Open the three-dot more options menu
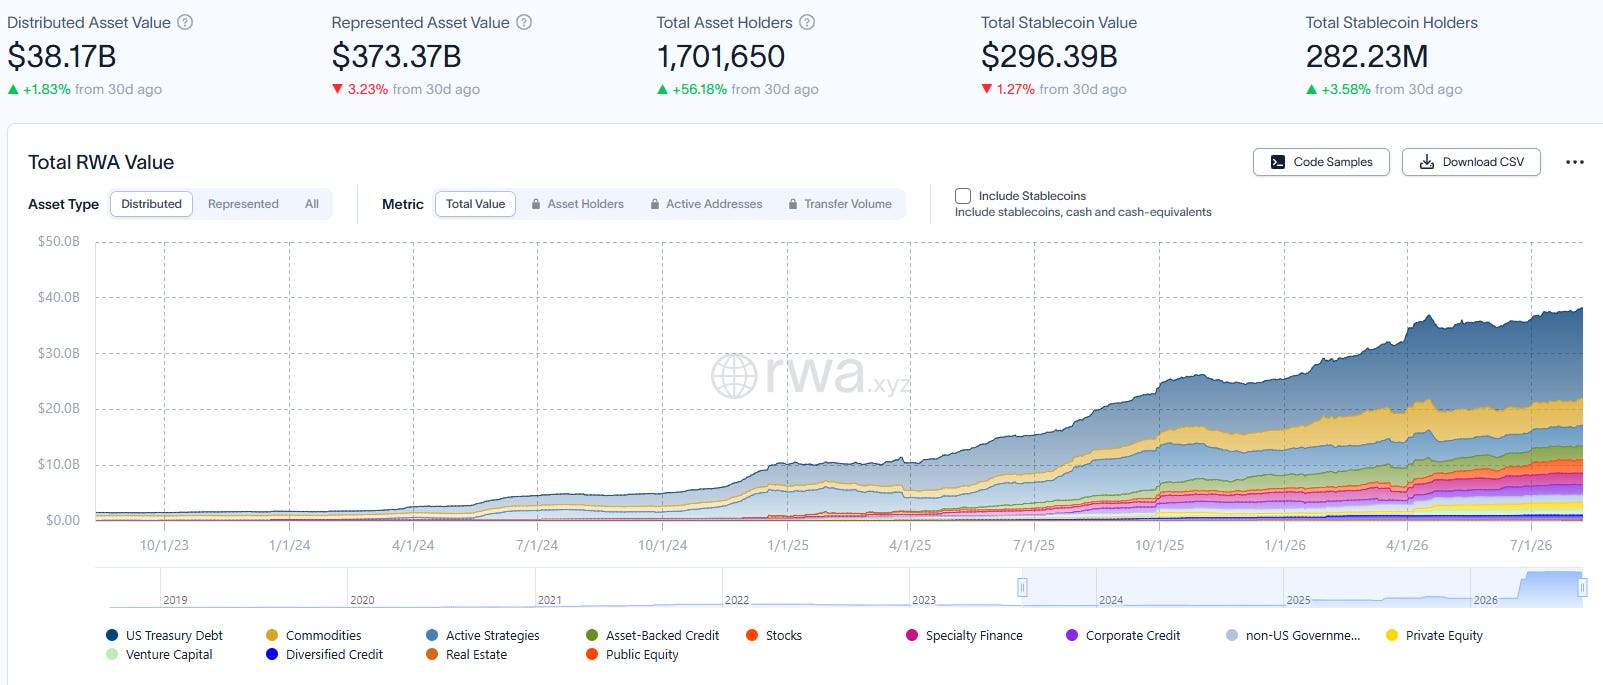The image size is (1603, 685). point(1575,162)
